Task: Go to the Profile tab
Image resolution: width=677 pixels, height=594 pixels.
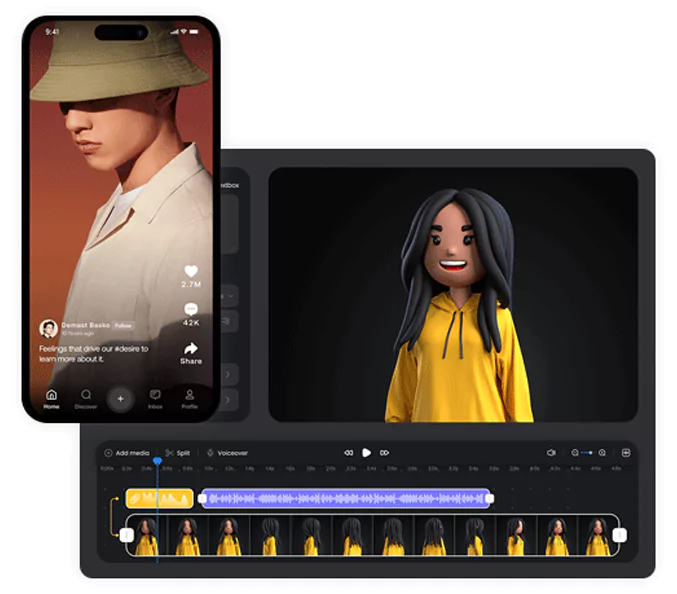Action: 189,398
